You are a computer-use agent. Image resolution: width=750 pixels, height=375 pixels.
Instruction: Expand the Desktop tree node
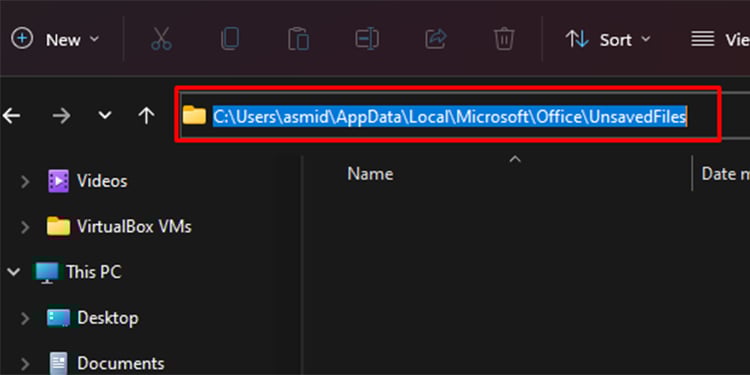(25, 318)
